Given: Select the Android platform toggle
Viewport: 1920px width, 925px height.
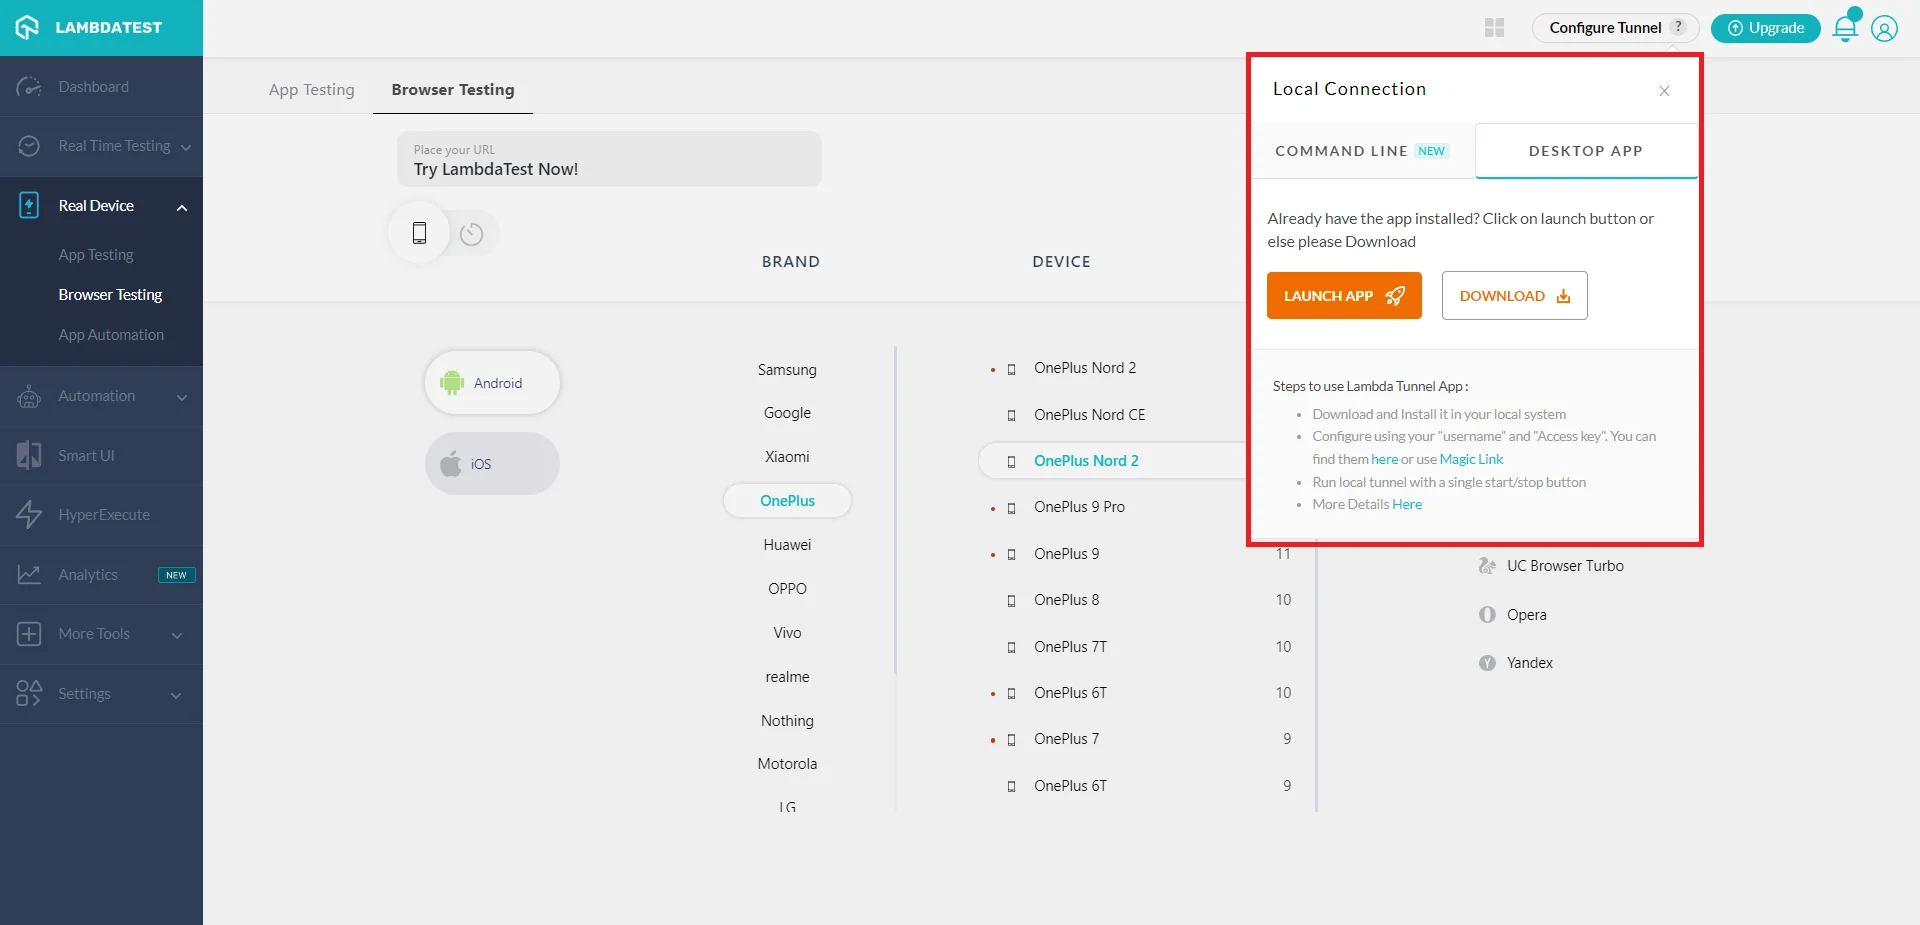Looking at the screenshot, I should coord(492,383).
